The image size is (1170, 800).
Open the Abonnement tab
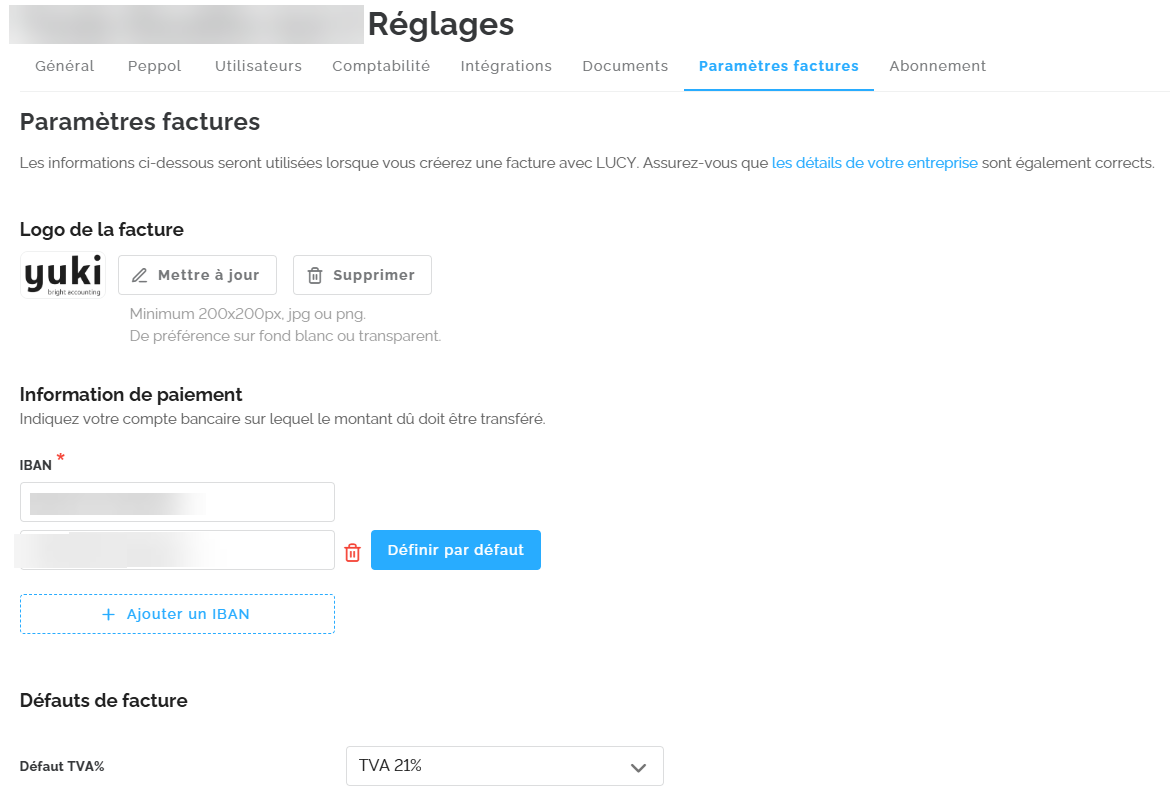click(x=937, y=66)
